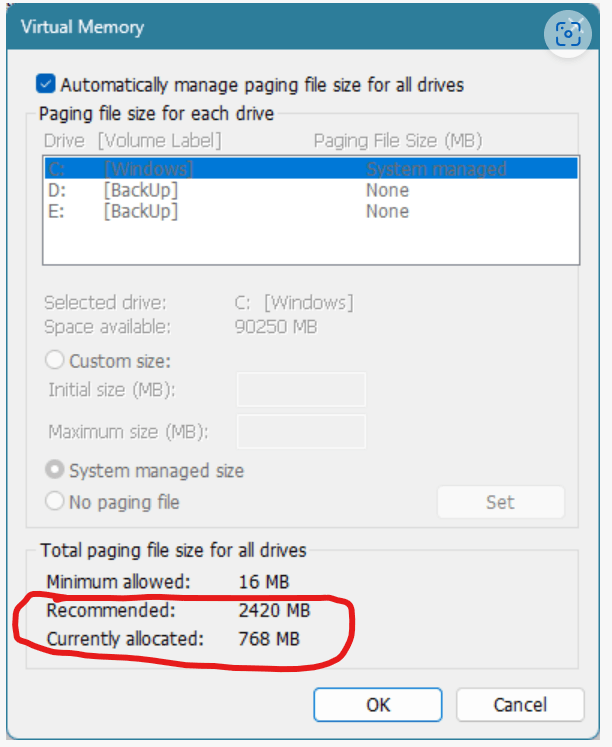Choose the No paging file option
Viewport: 612px width, 747px height.
tap(54, 501)
